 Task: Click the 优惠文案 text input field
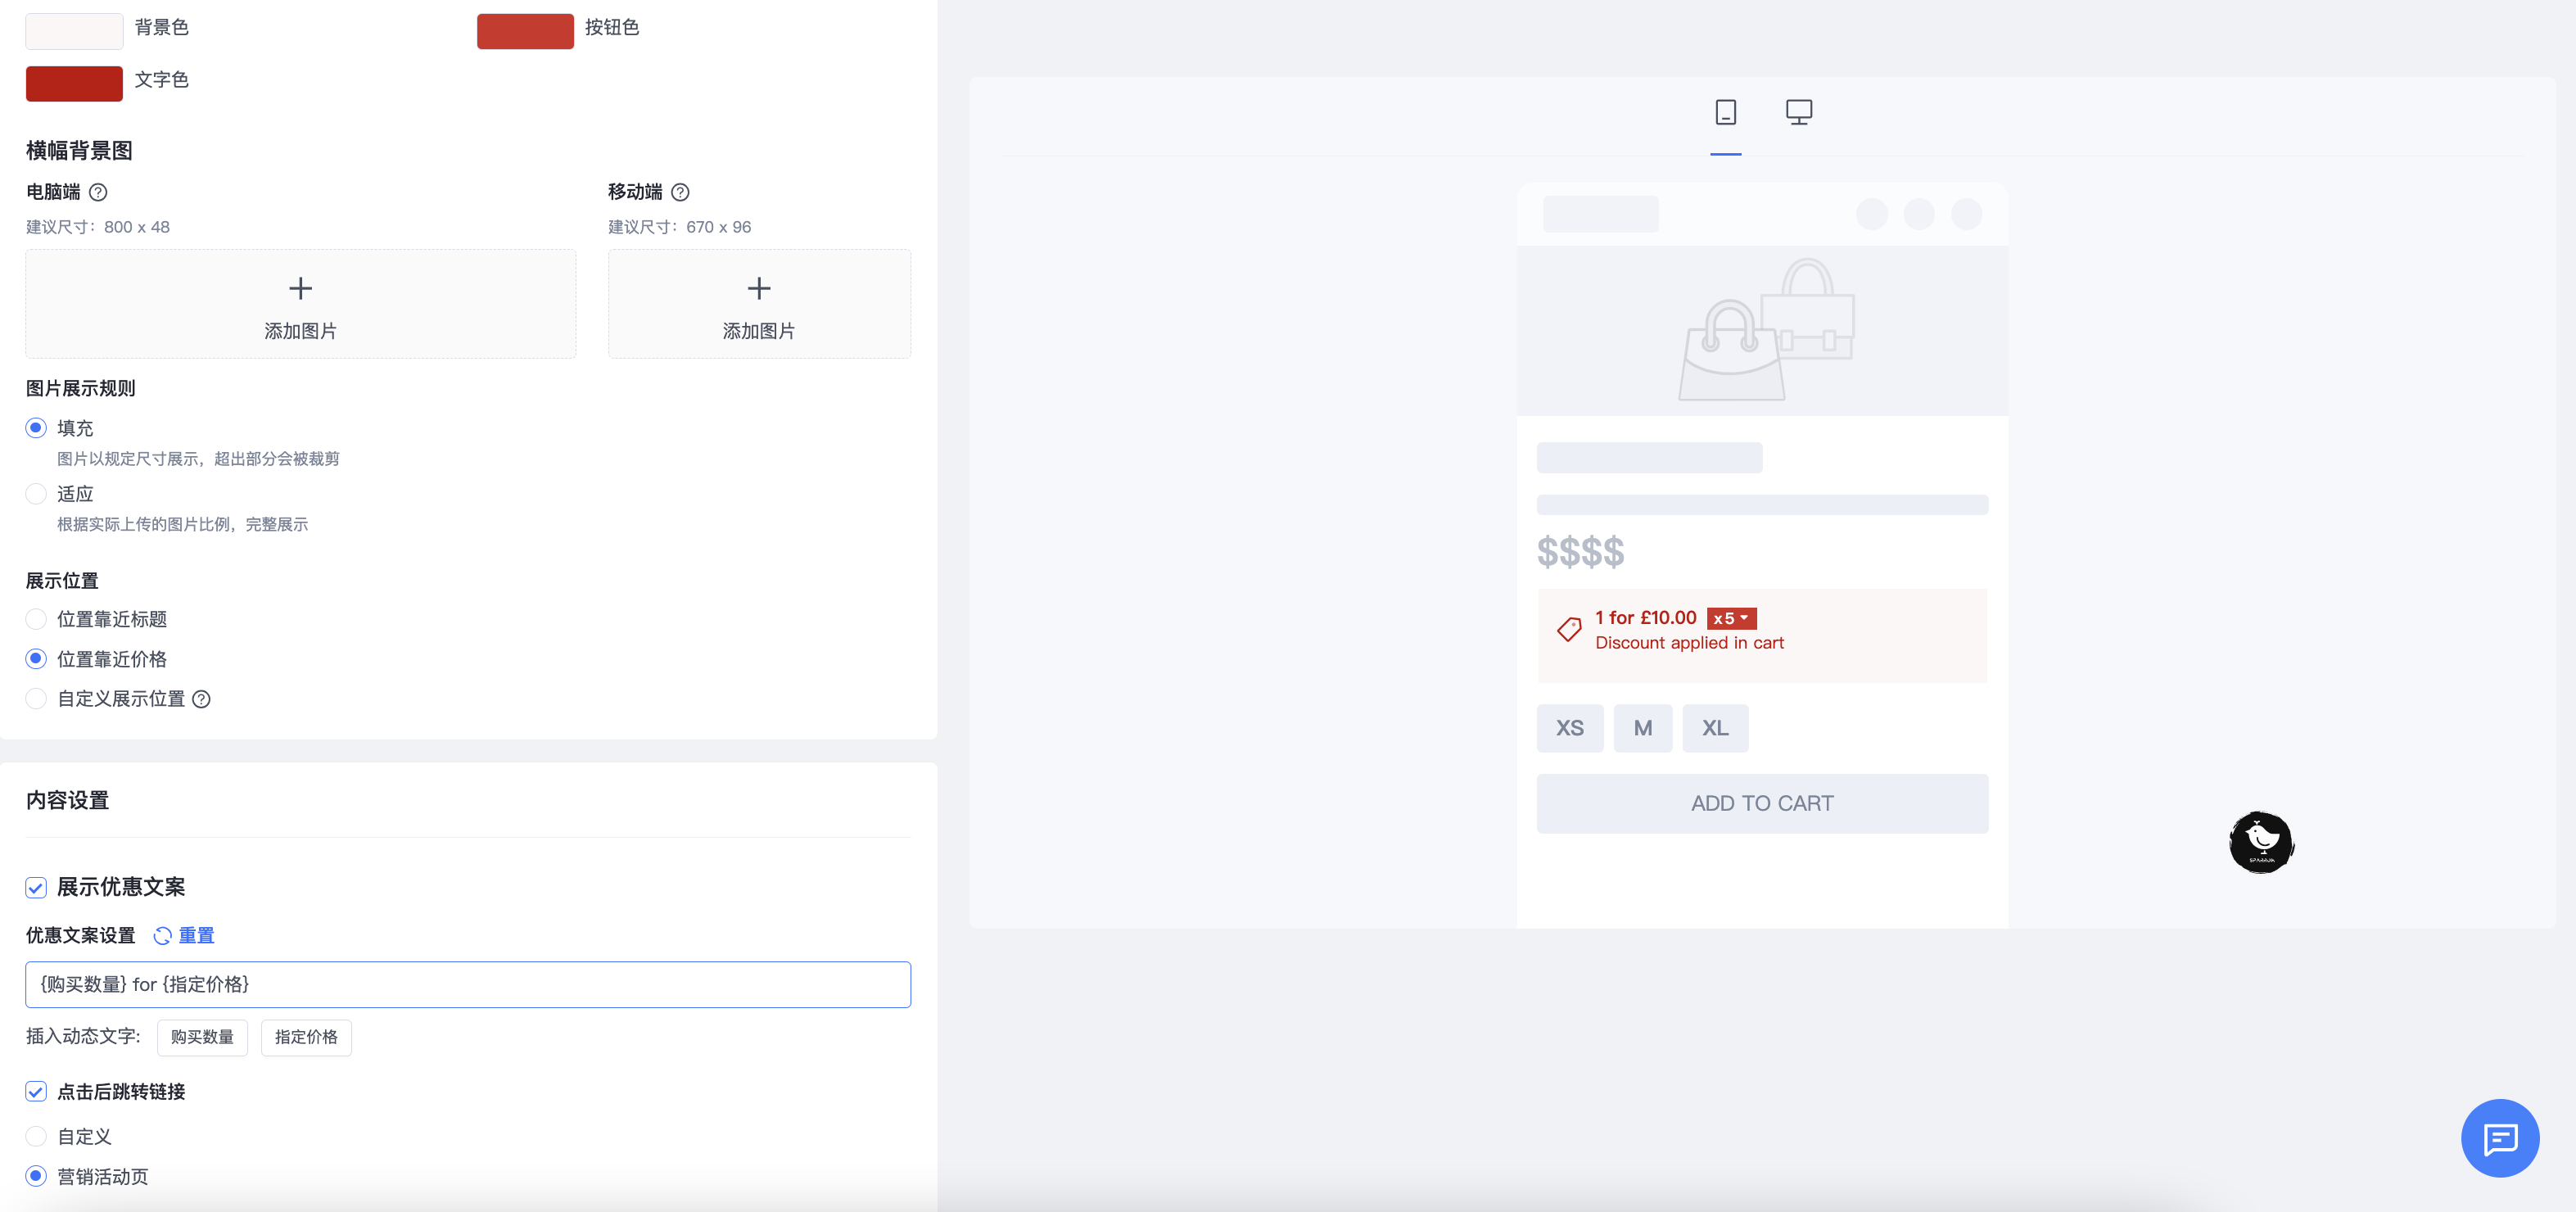[467, 984]
